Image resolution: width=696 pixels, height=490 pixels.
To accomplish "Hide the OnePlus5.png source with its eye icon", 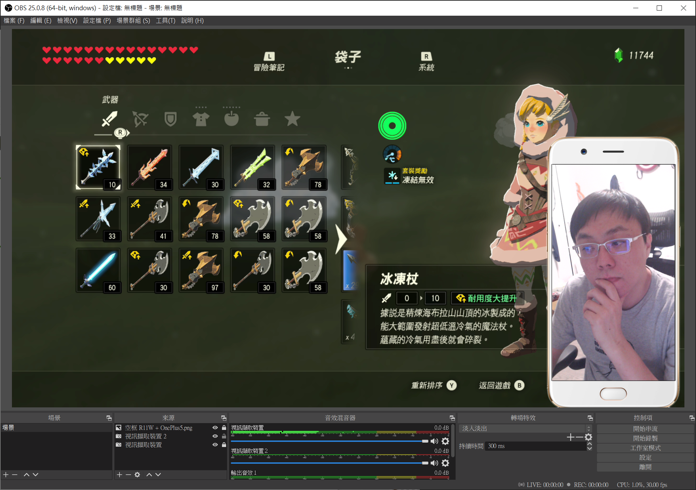I will [x=214, y=428].
